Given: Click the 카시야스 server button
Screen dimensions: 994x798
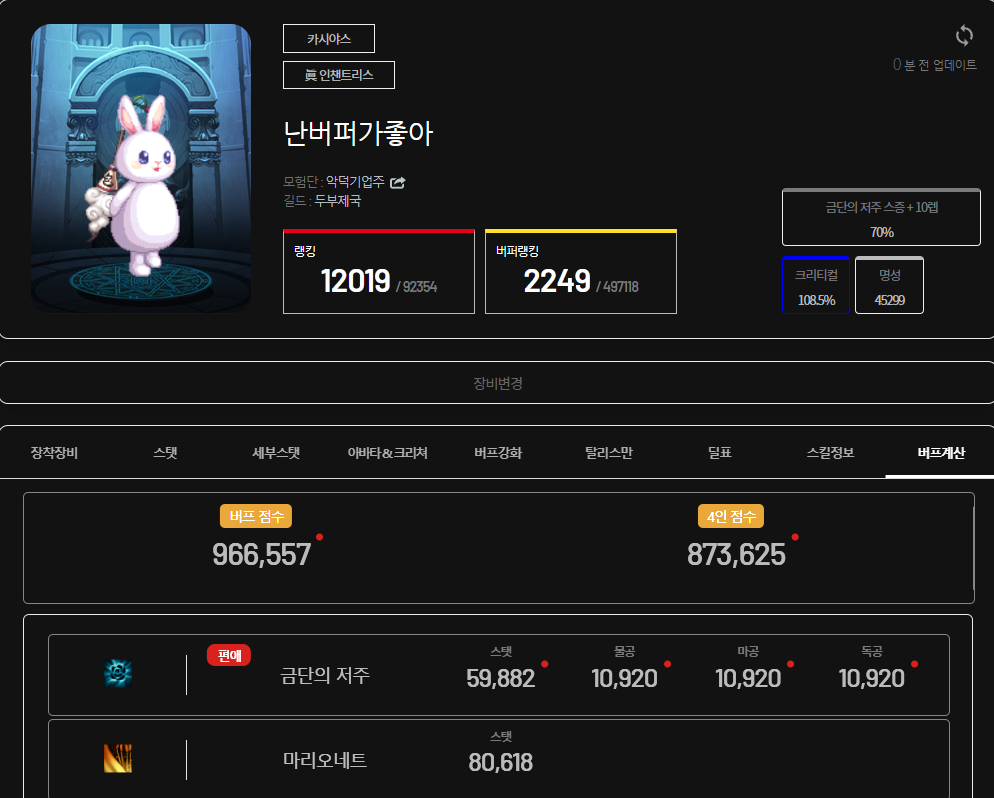Looking at the screenshot, I should (329, 39).
